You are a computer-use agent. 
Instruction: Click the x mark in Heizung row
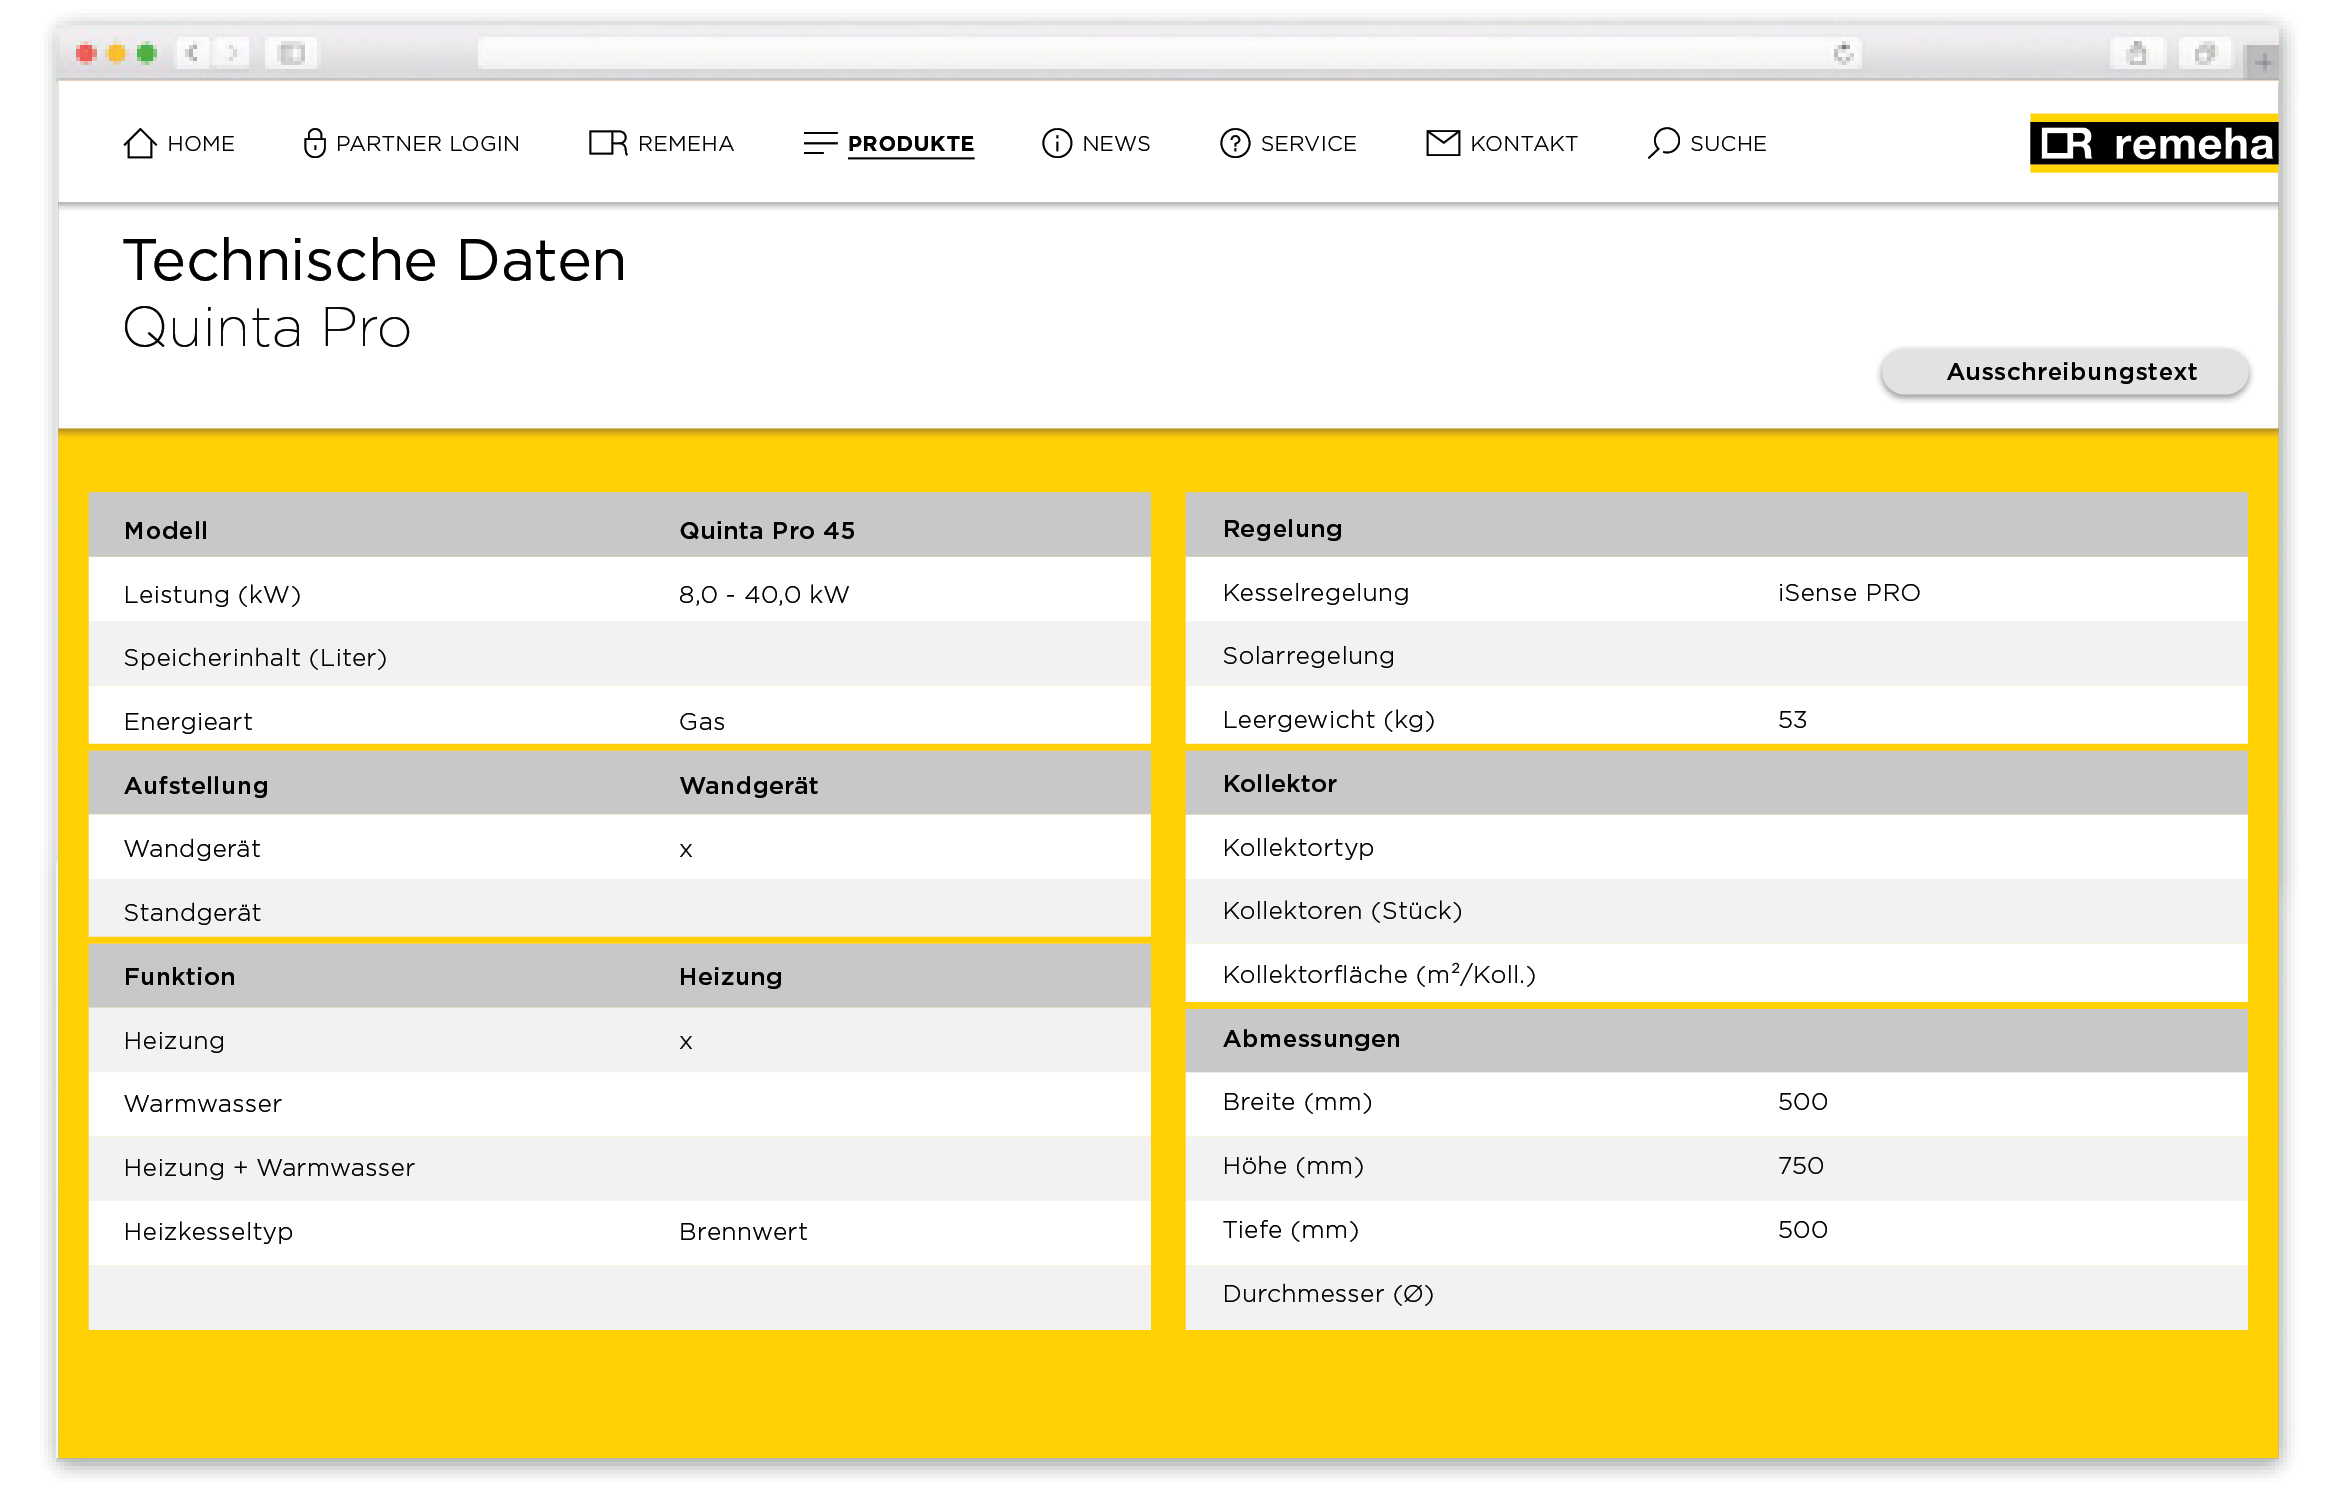coord(686,1042)
